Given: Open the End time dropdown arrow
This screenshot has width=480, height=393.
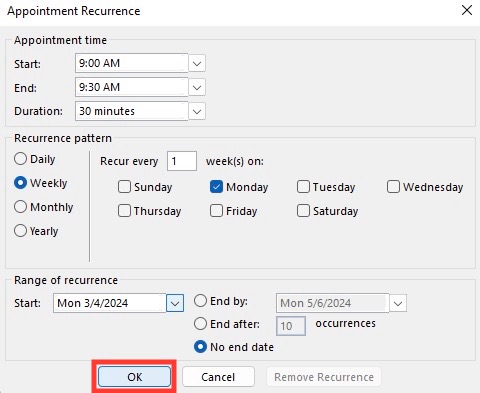Looking at the screenshot, I should (197, 87).
